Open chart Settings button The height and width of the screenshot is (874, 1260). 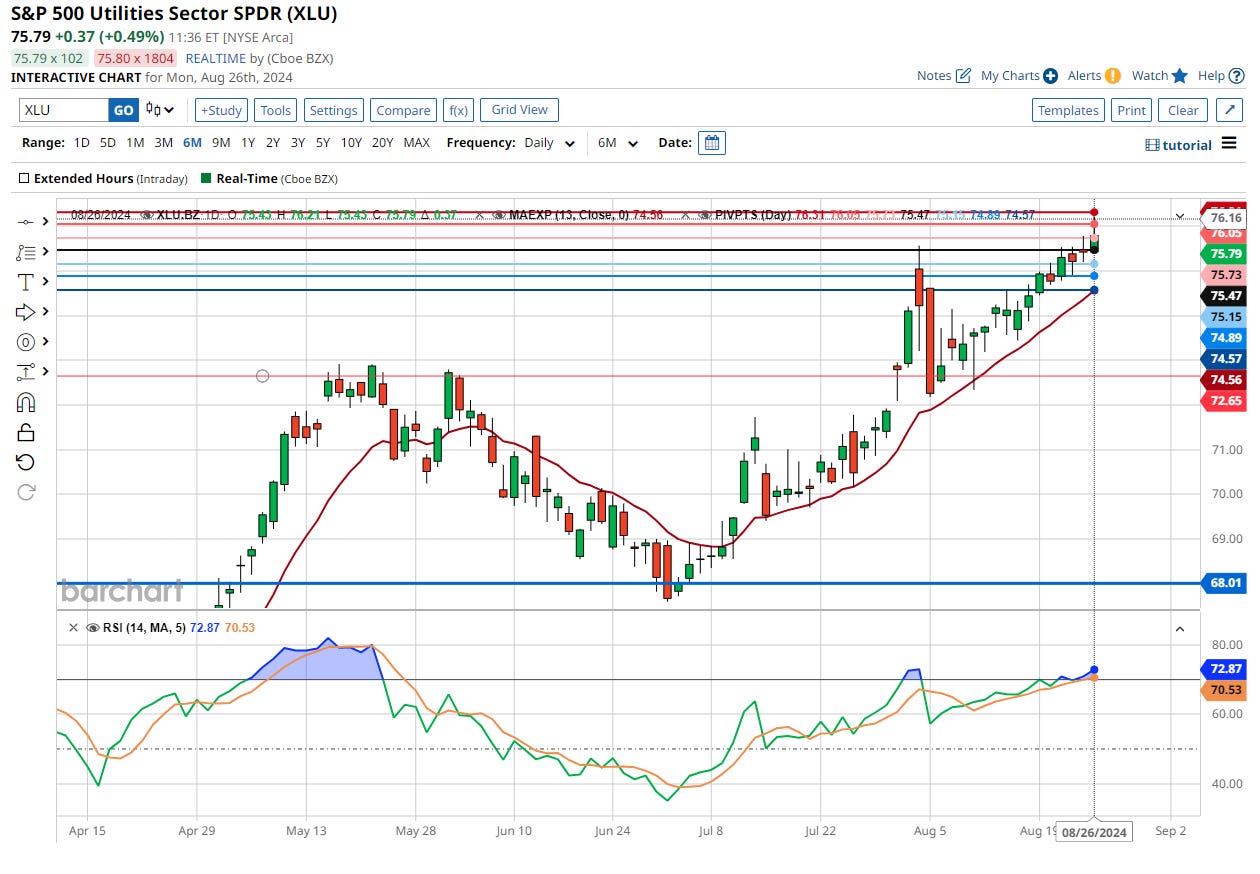tap(333, 110)
